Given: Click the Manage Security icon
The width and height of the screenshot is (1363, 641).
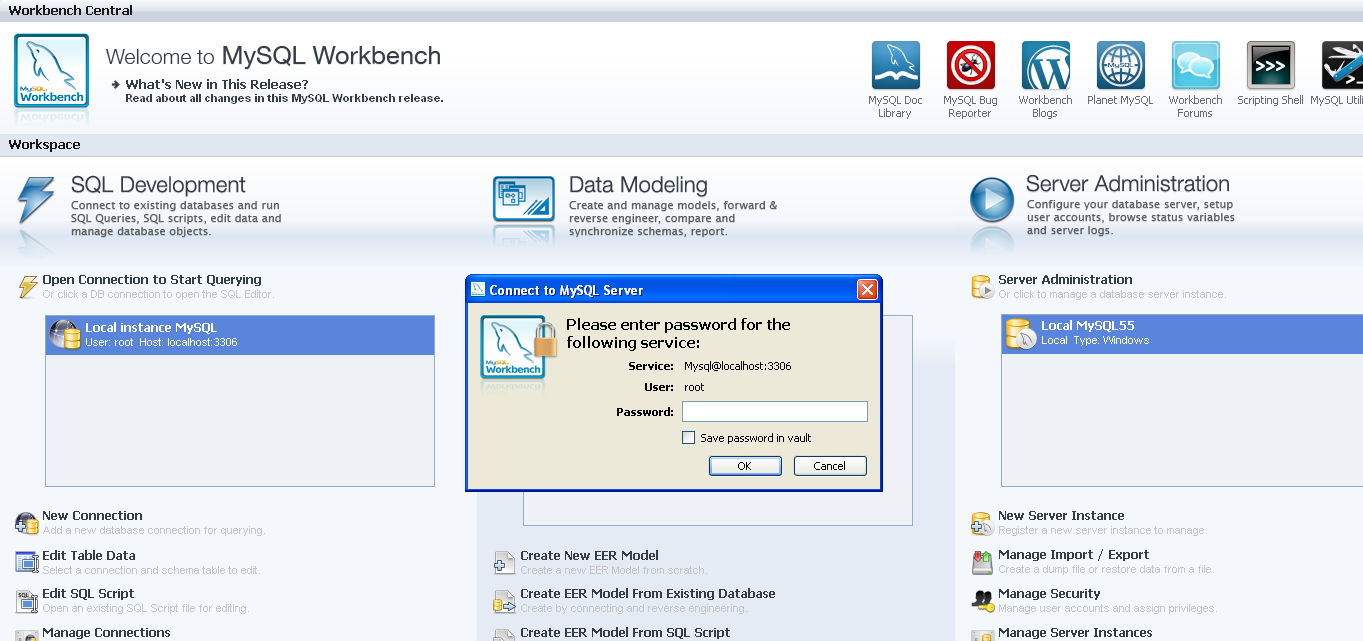Looking at the screenshot, I should 982,601.
